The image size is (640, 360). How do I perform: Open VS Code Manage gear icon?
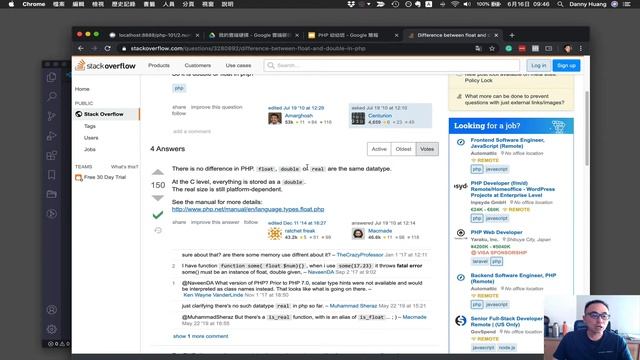(51, 329)
